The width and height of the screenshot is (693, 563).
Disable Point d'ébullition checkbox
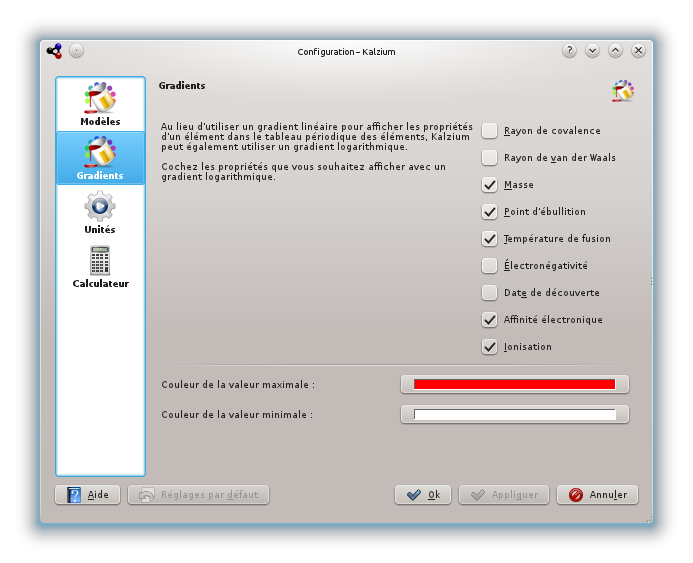pyautogui.click(x=490, y=212)
